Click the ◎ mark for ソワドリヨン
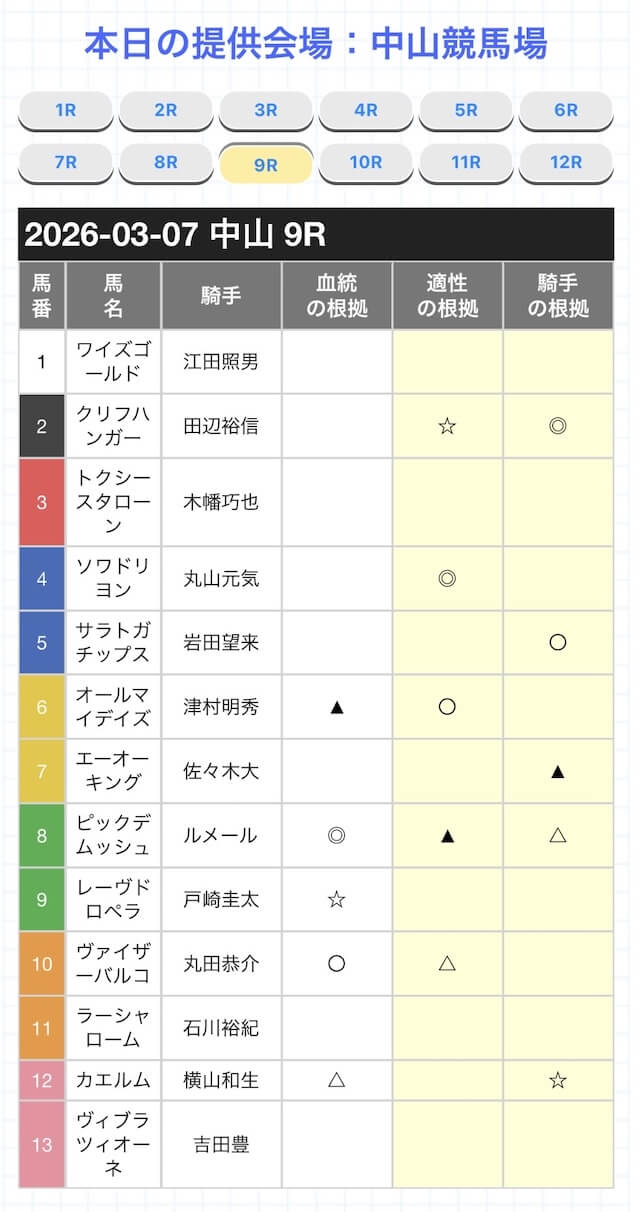 447,578
